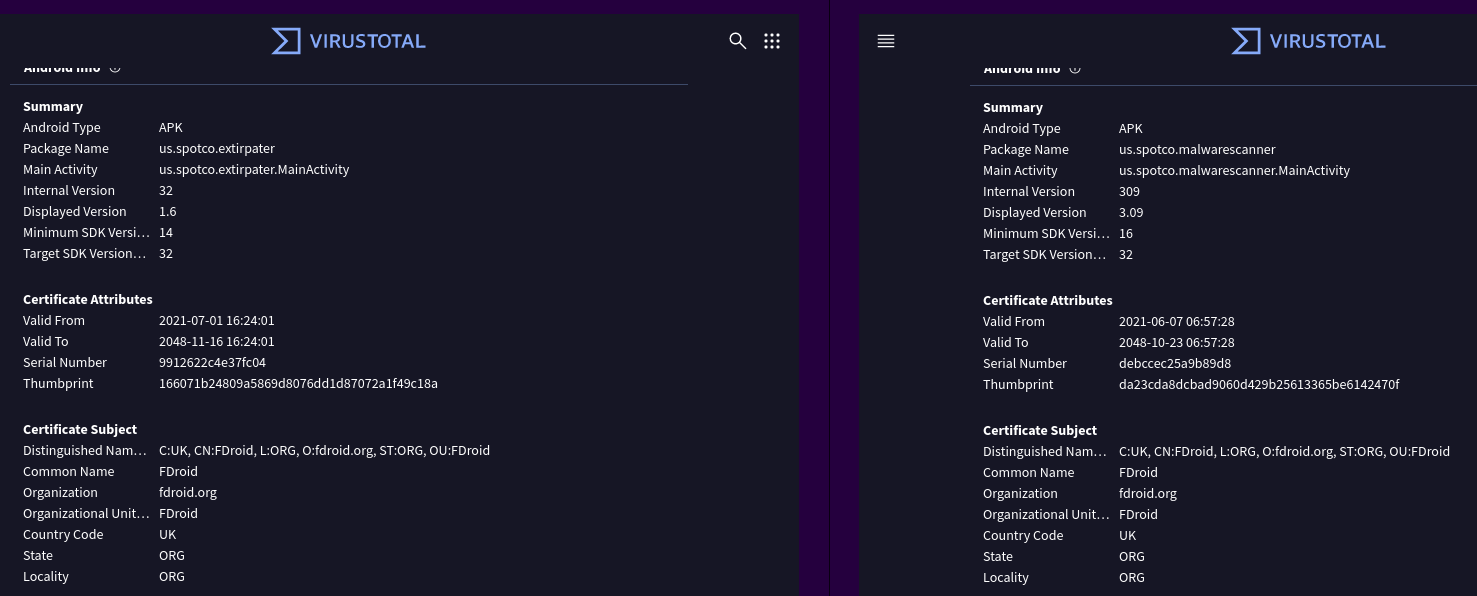The height and width of the screenshot is (596, 1477).
Task: Click Locality value ORG in right window
Action: [x=1132, y=578]
